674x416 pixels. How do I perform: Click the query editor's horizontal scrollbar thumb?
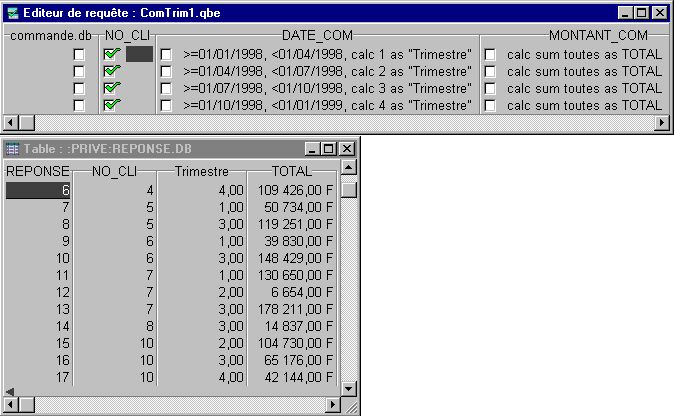click(25, 122)
